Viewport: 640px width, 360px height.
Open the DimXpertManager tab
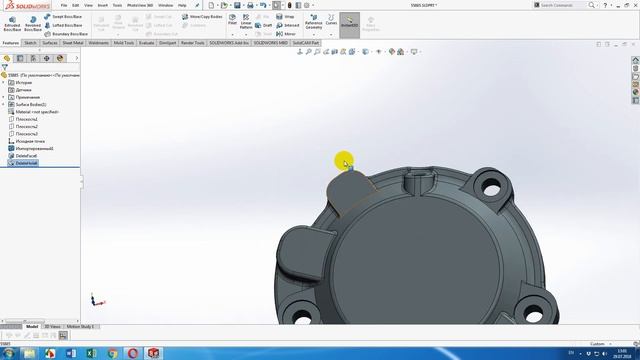coord(47,58)
